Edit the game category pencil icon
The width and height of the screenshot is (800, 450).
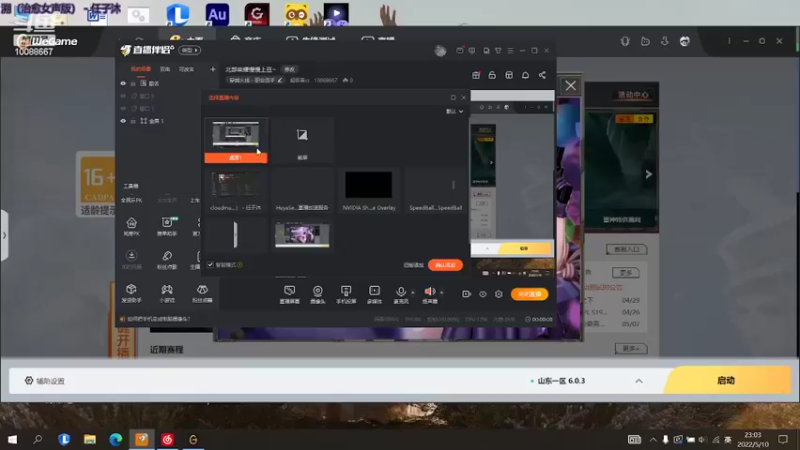(x=280, y=80)
